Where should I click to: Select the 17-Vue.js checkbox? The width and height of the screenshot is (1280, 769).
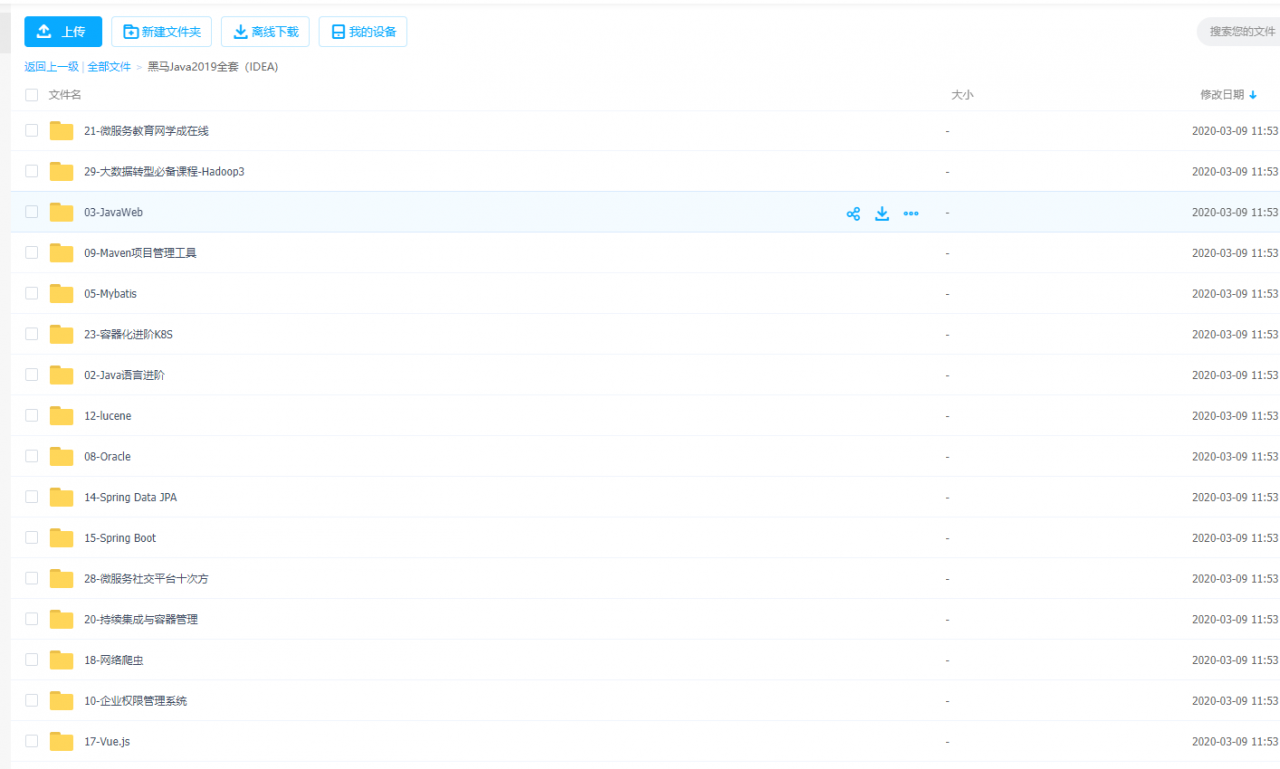(x=31, y=741)
